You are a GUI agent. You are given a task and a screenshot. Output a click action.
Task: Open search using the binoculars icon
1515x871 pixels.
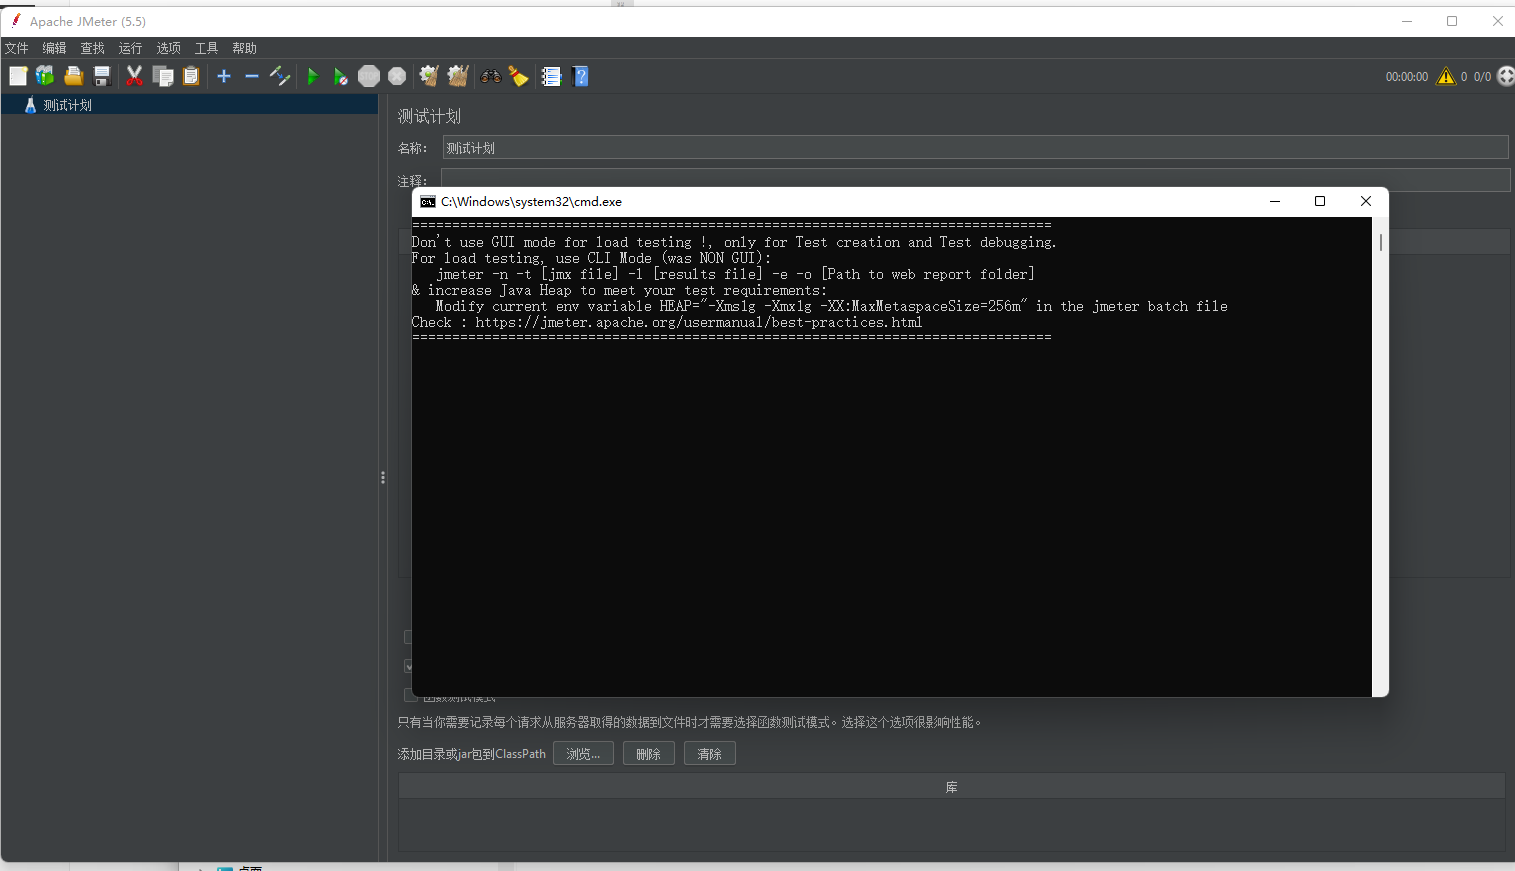[490, 76]
